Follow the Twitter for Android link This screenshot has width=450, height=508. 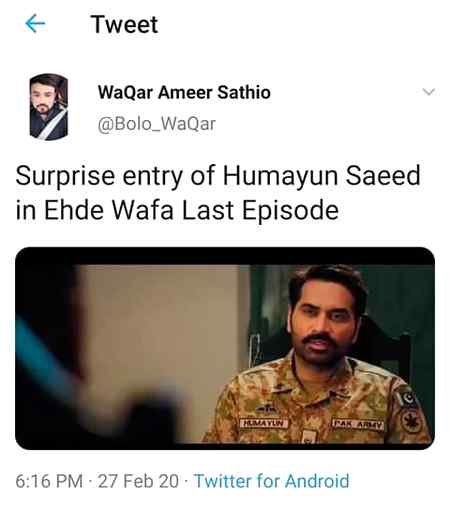[x=272, y=481]
